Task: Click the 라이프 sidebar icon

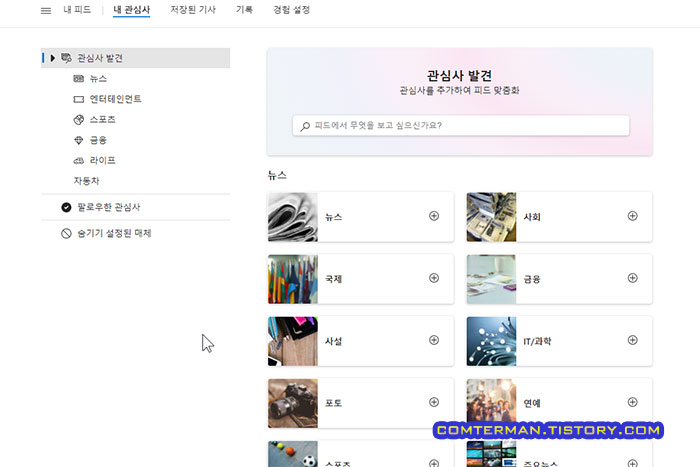Action: 79,161
